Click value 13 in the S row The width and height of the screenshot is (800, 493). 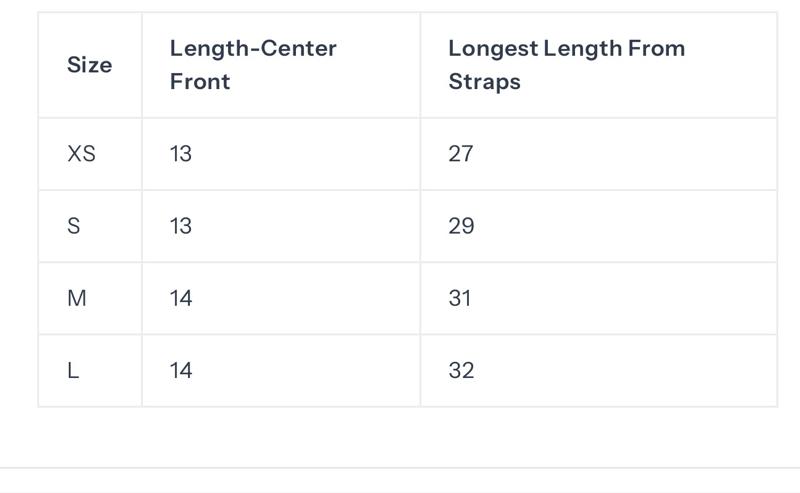coord(181,226)
